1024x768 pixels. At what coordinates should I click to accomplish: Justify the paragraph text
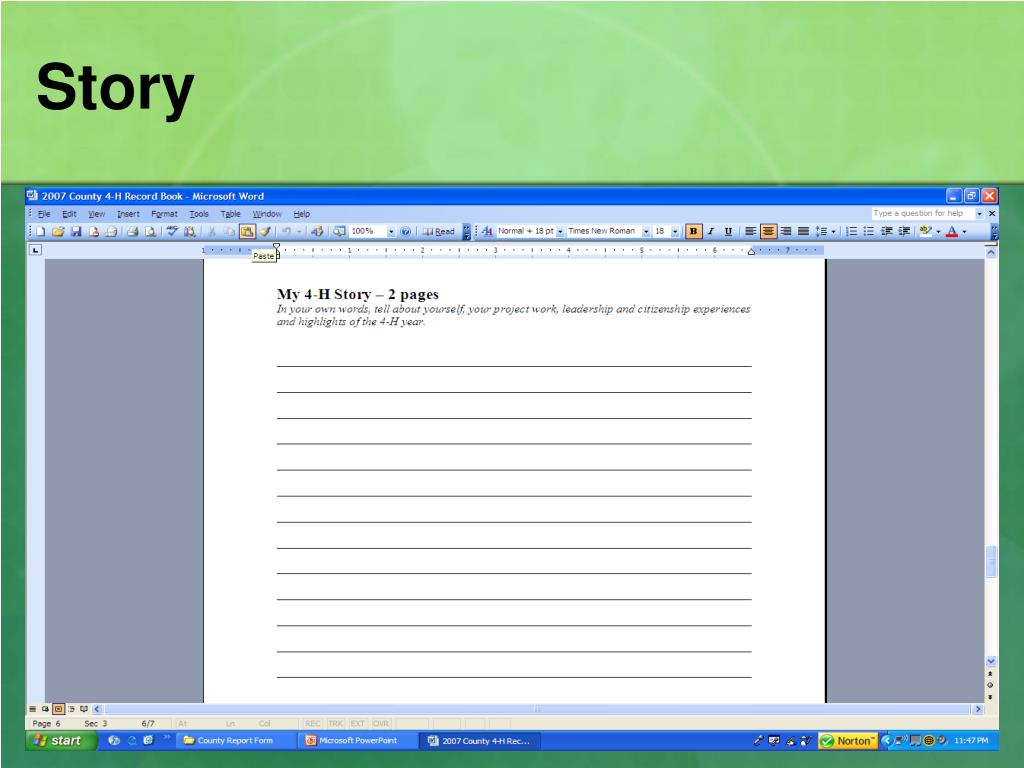pyautogui.click(x=803, y=231)
